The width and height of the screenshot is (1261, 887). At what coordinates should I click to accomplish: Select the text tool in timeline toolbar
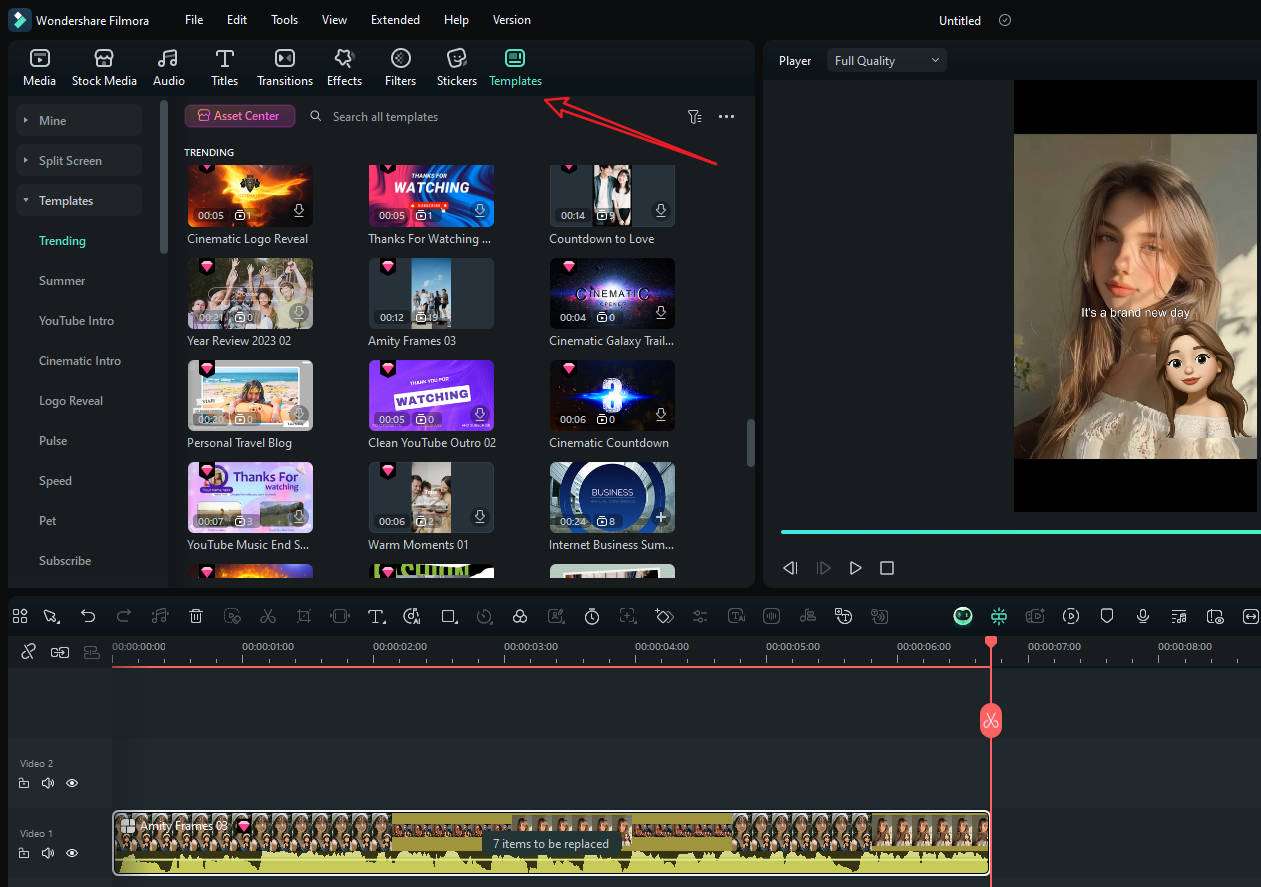(x=376, y=616)
